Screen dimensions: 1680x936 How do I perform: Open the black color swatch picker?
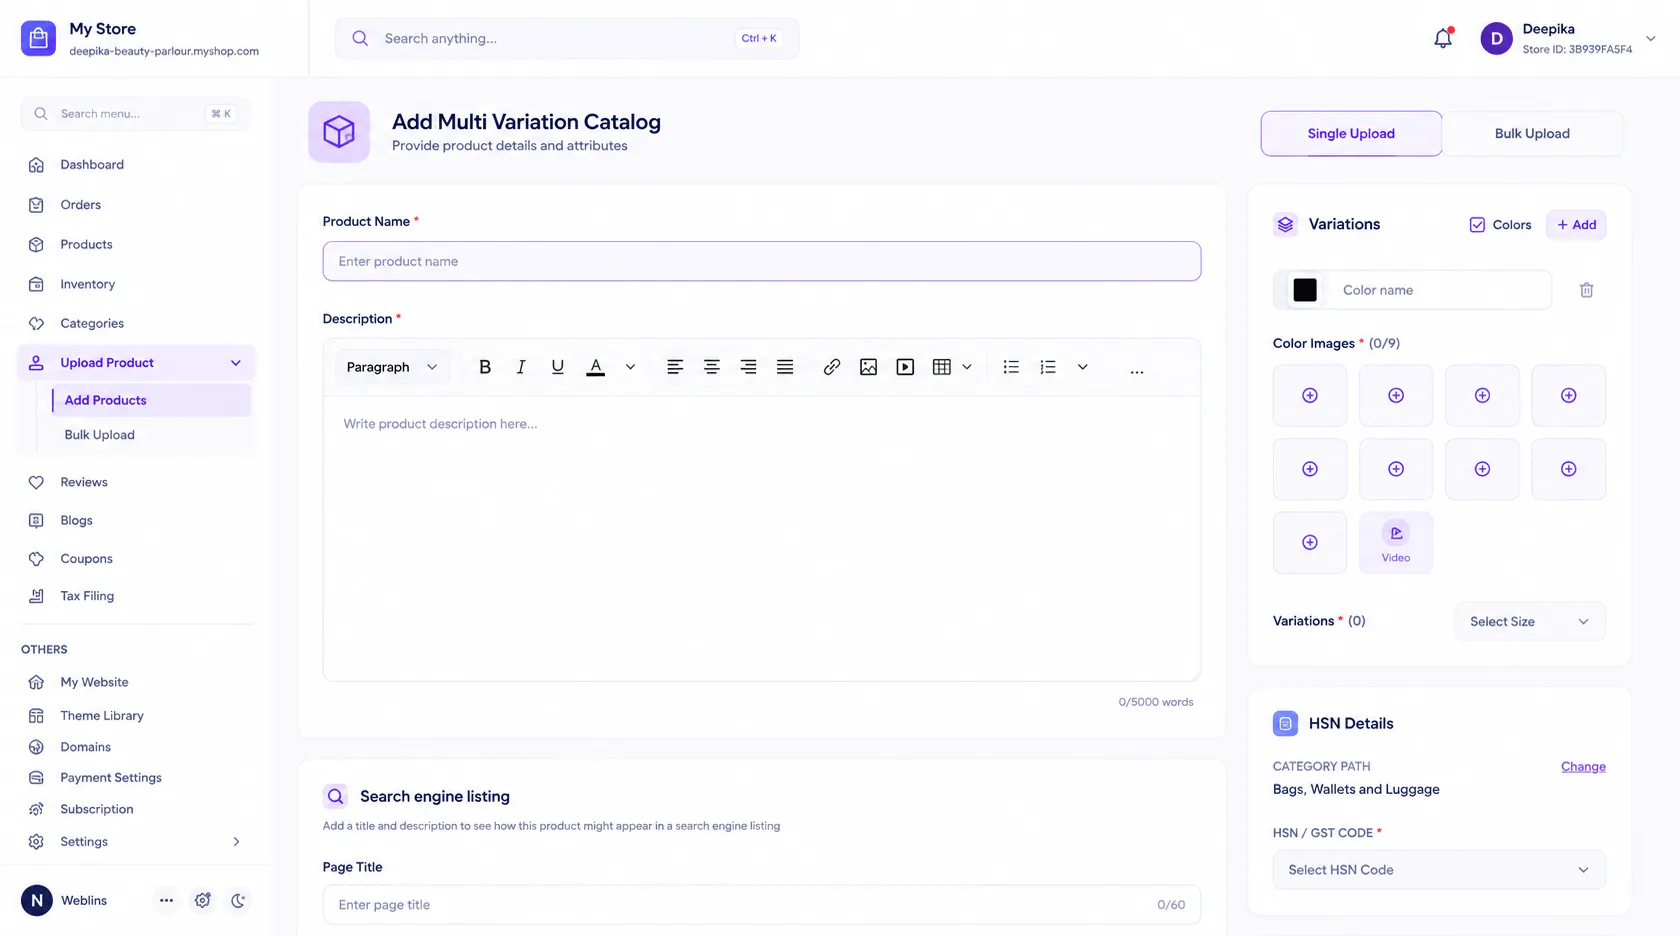click(x=1305, y=290)
